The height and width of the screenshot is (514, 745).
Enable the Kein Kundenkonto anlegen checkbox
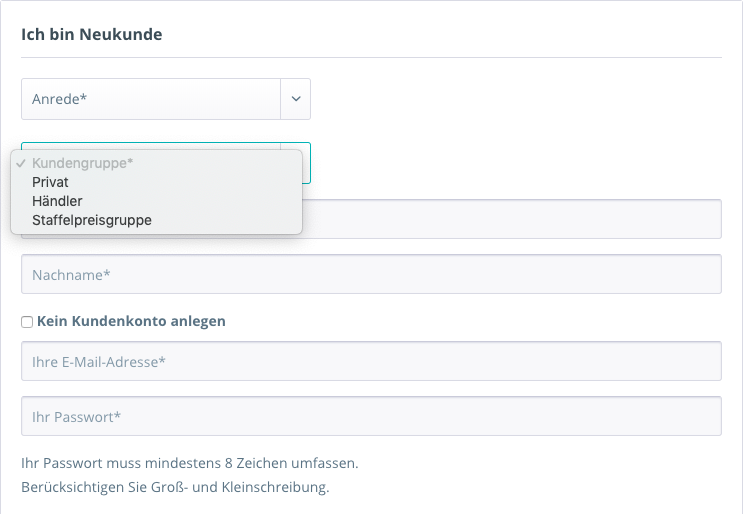click(27, 322)
